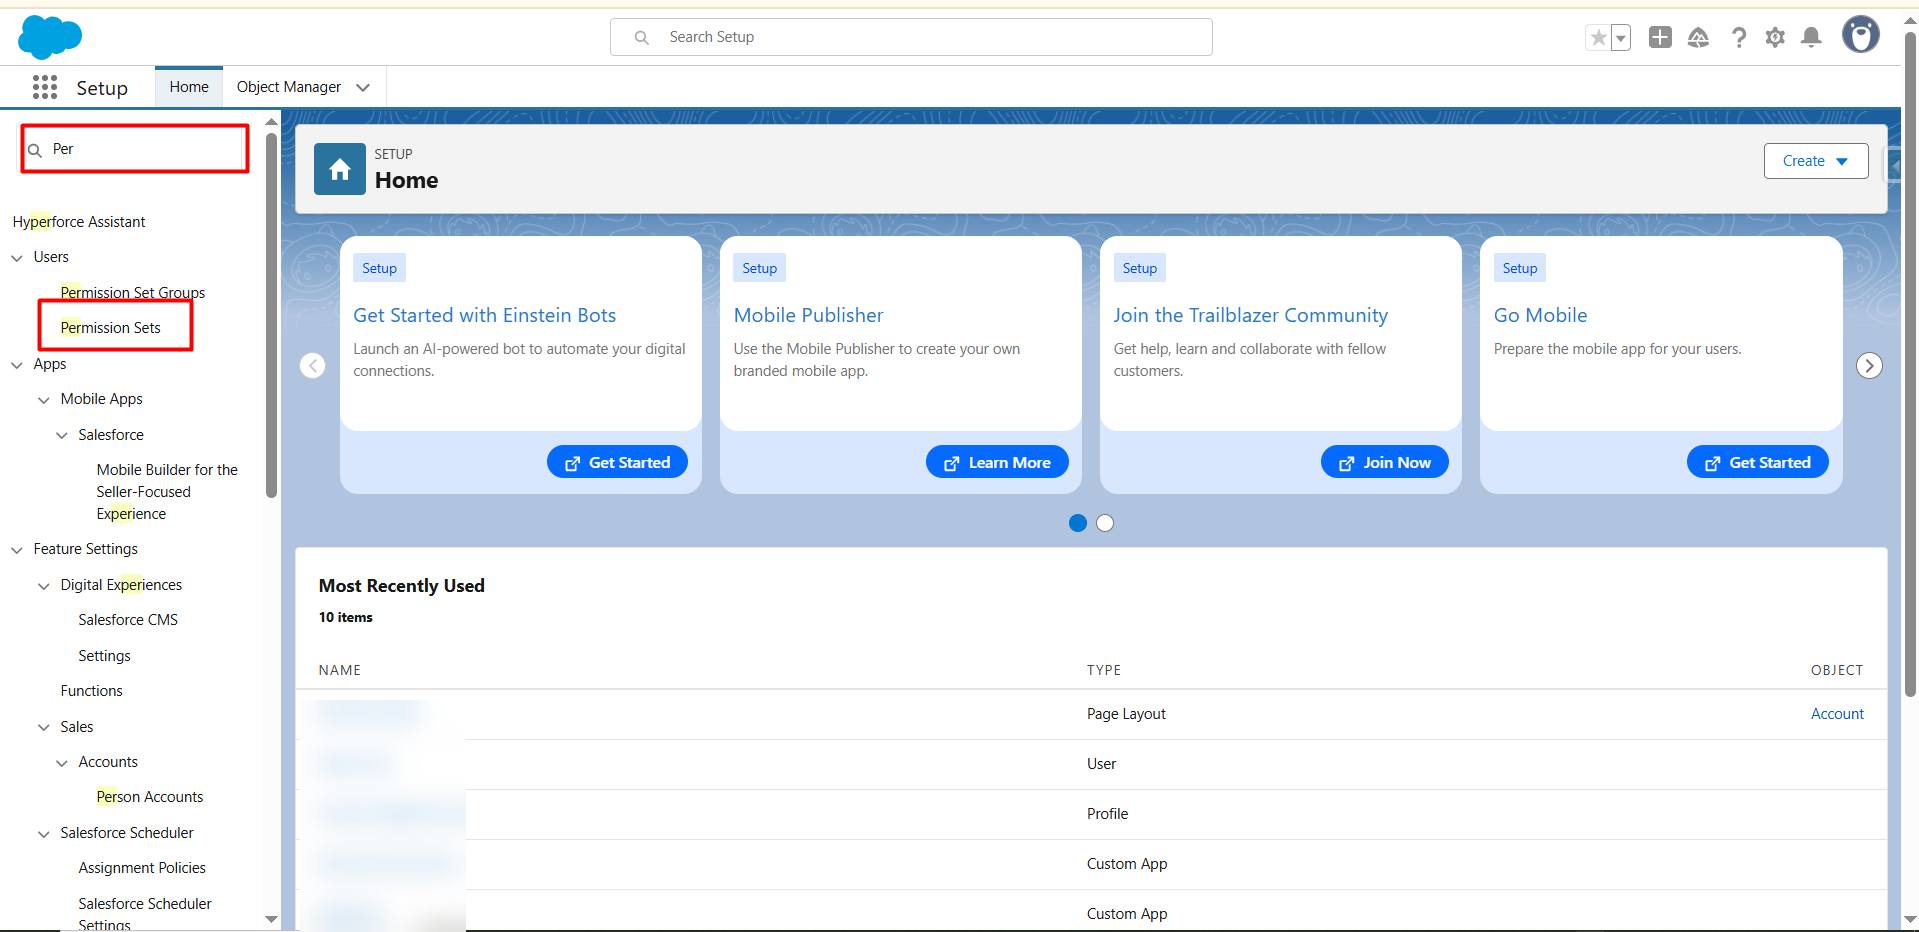Screen dimensions: 1919x932
Task: Collapse the Users tree section
Action: pos(17,258)
